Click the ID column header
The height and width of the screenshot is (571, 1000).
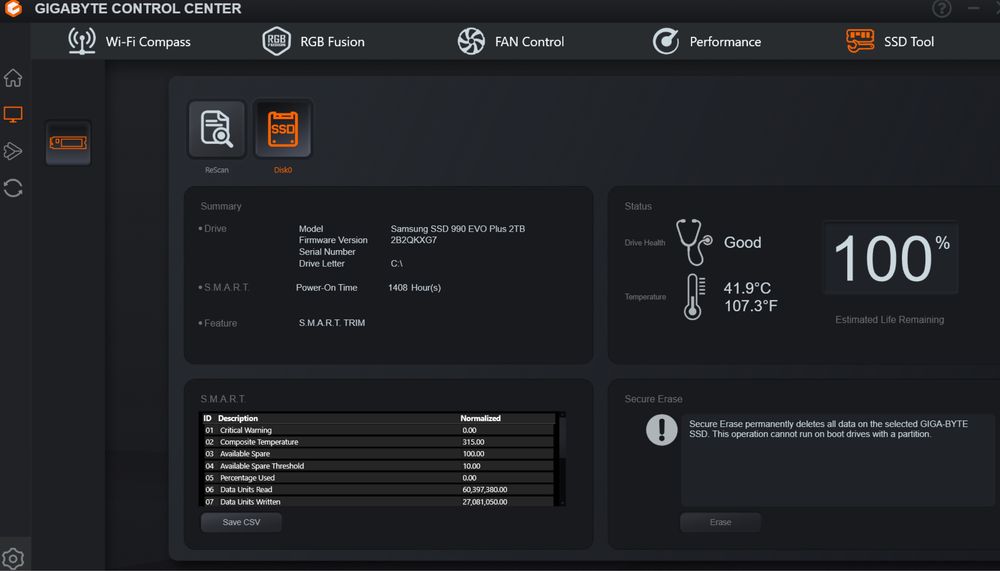pos(207,418)
